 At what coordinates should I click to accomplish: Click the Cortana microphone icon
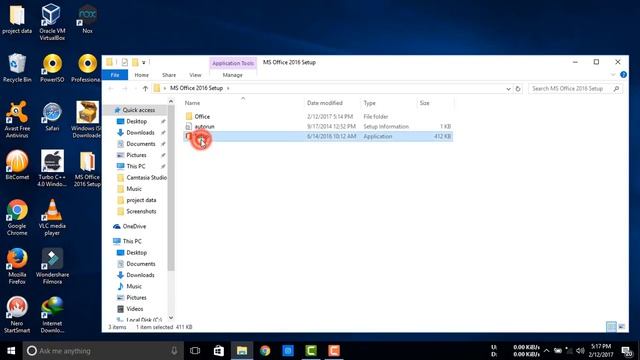coord(174,351)
